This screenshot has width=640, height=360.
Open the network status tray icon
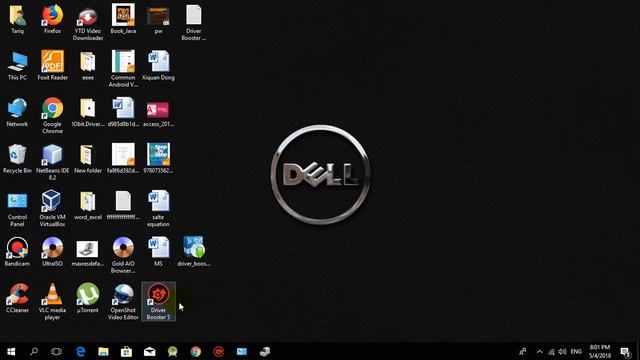click(551, 351)
